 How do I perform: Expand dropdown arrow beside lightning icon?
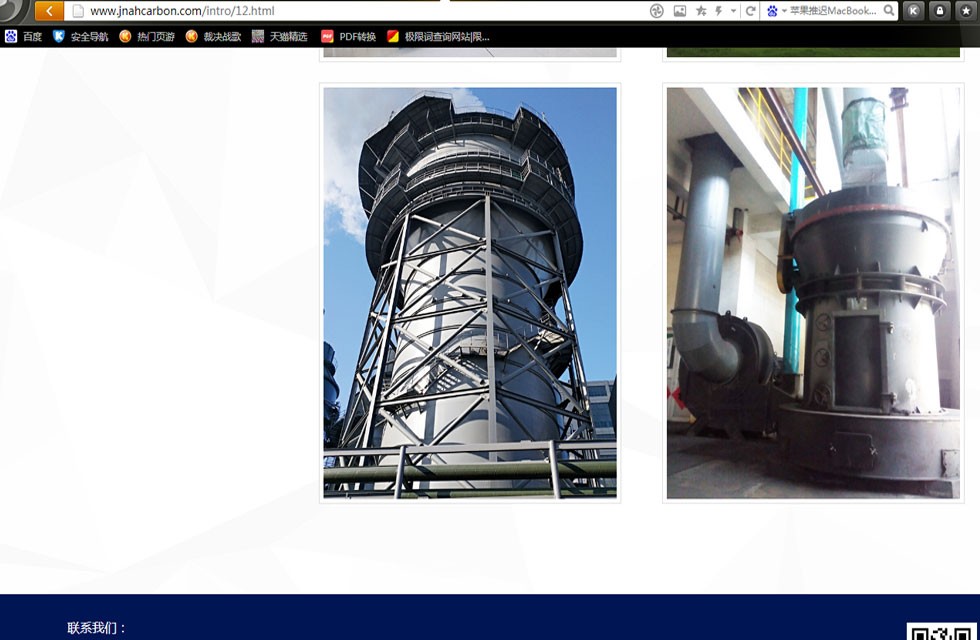click(733, 11)
